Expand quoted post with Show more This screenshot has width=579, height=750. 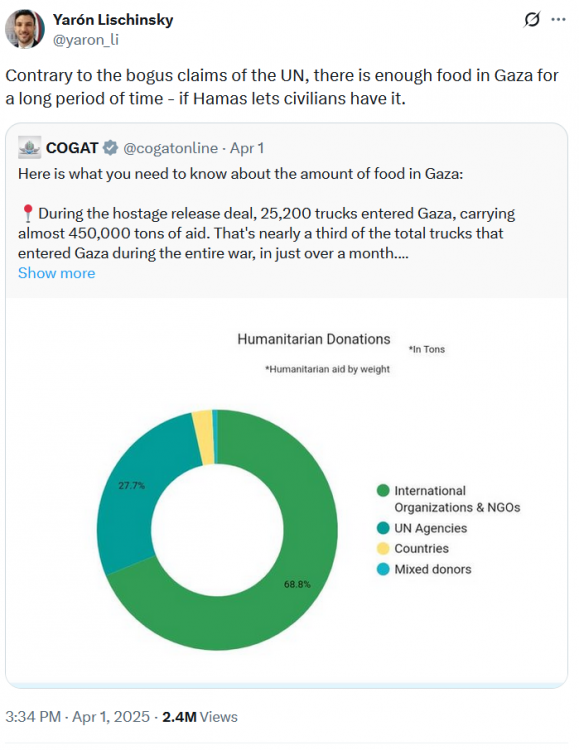tap(56, 273)
